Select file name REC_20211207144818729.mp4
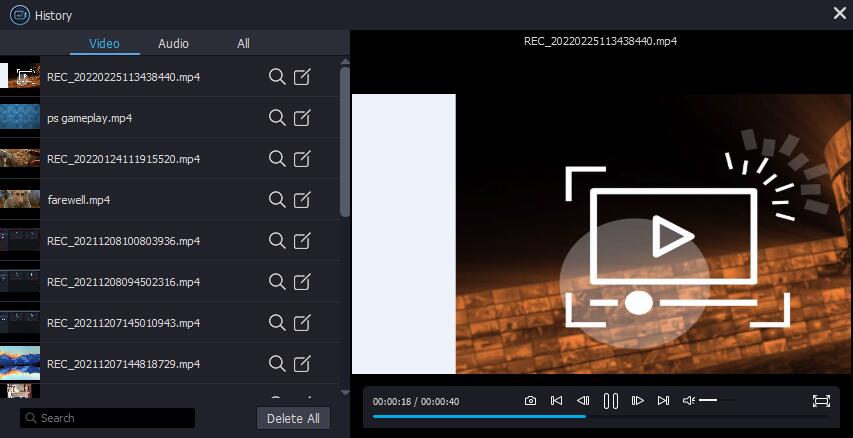The width and height of the screenshot is (853, 438). (123, 364)
